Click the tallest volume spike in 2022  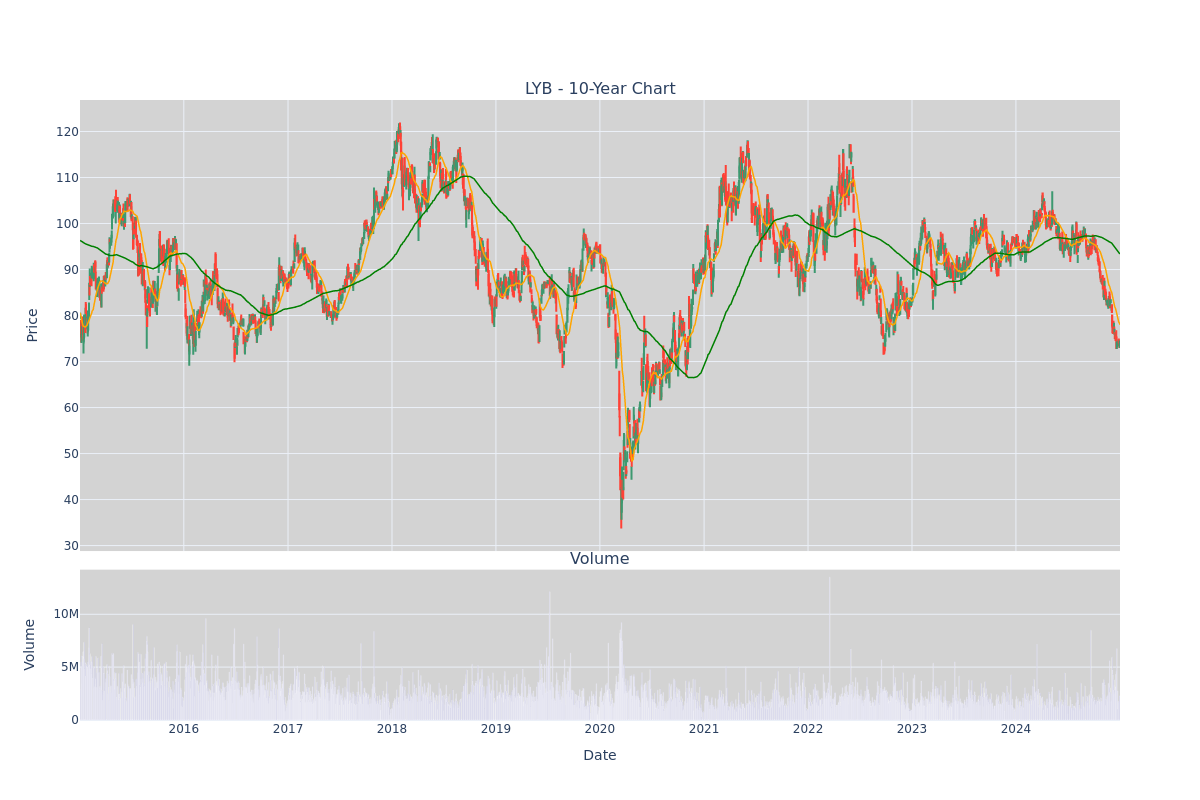point(829,648)
